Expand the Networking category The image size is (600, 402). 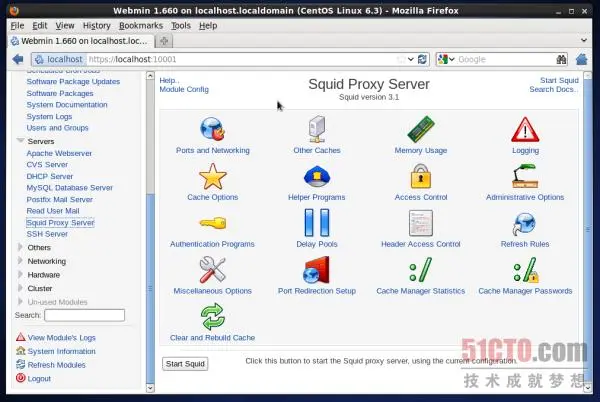[20, 261]
